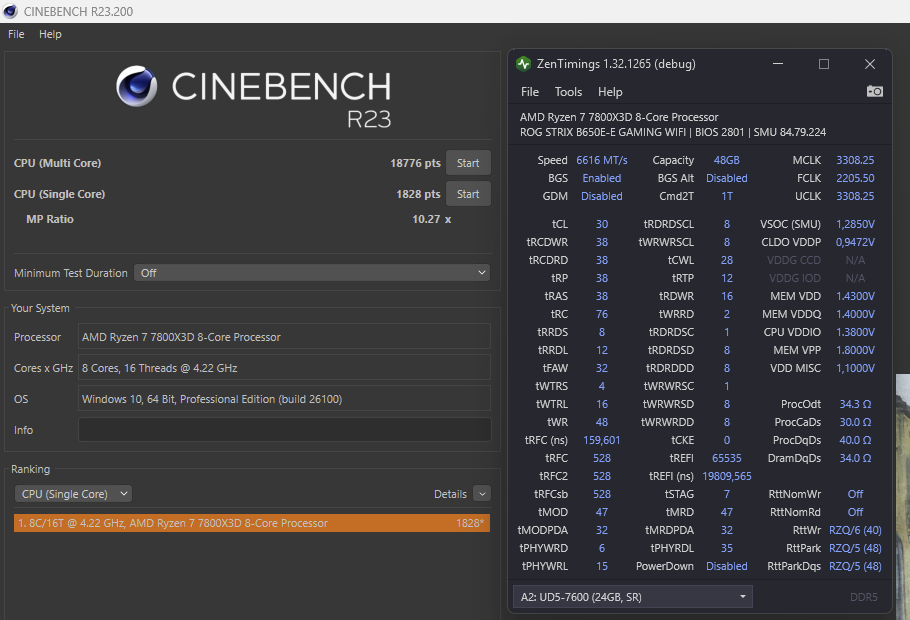The image size is (910, 620).
Task: Click the VDD MISC 1,1000V value
Action: point(855,368)
